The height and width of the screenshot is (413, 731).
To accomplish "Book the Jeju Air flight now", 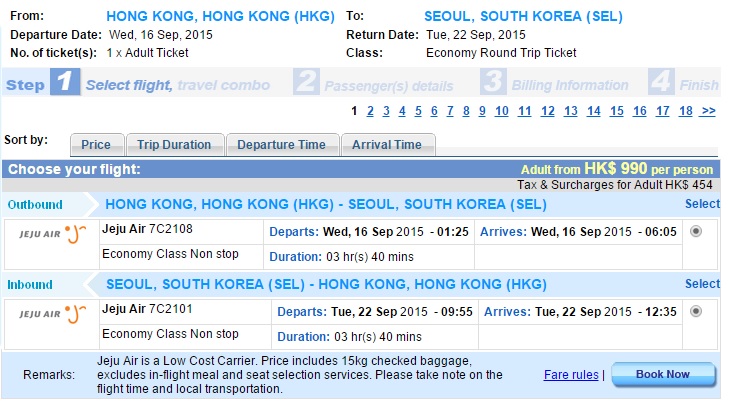I will 663,375.
